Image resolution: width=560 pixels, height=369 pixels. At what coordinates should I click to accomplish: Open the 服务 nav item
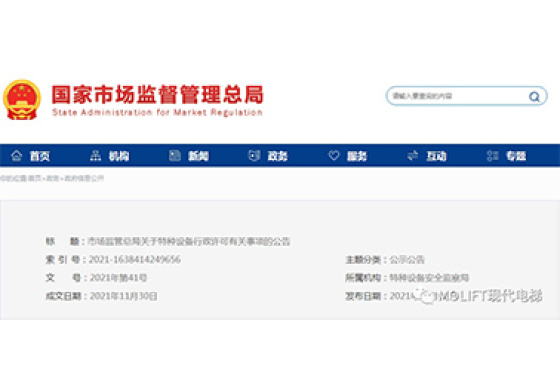pyautogui.click(x=357, y=156)
